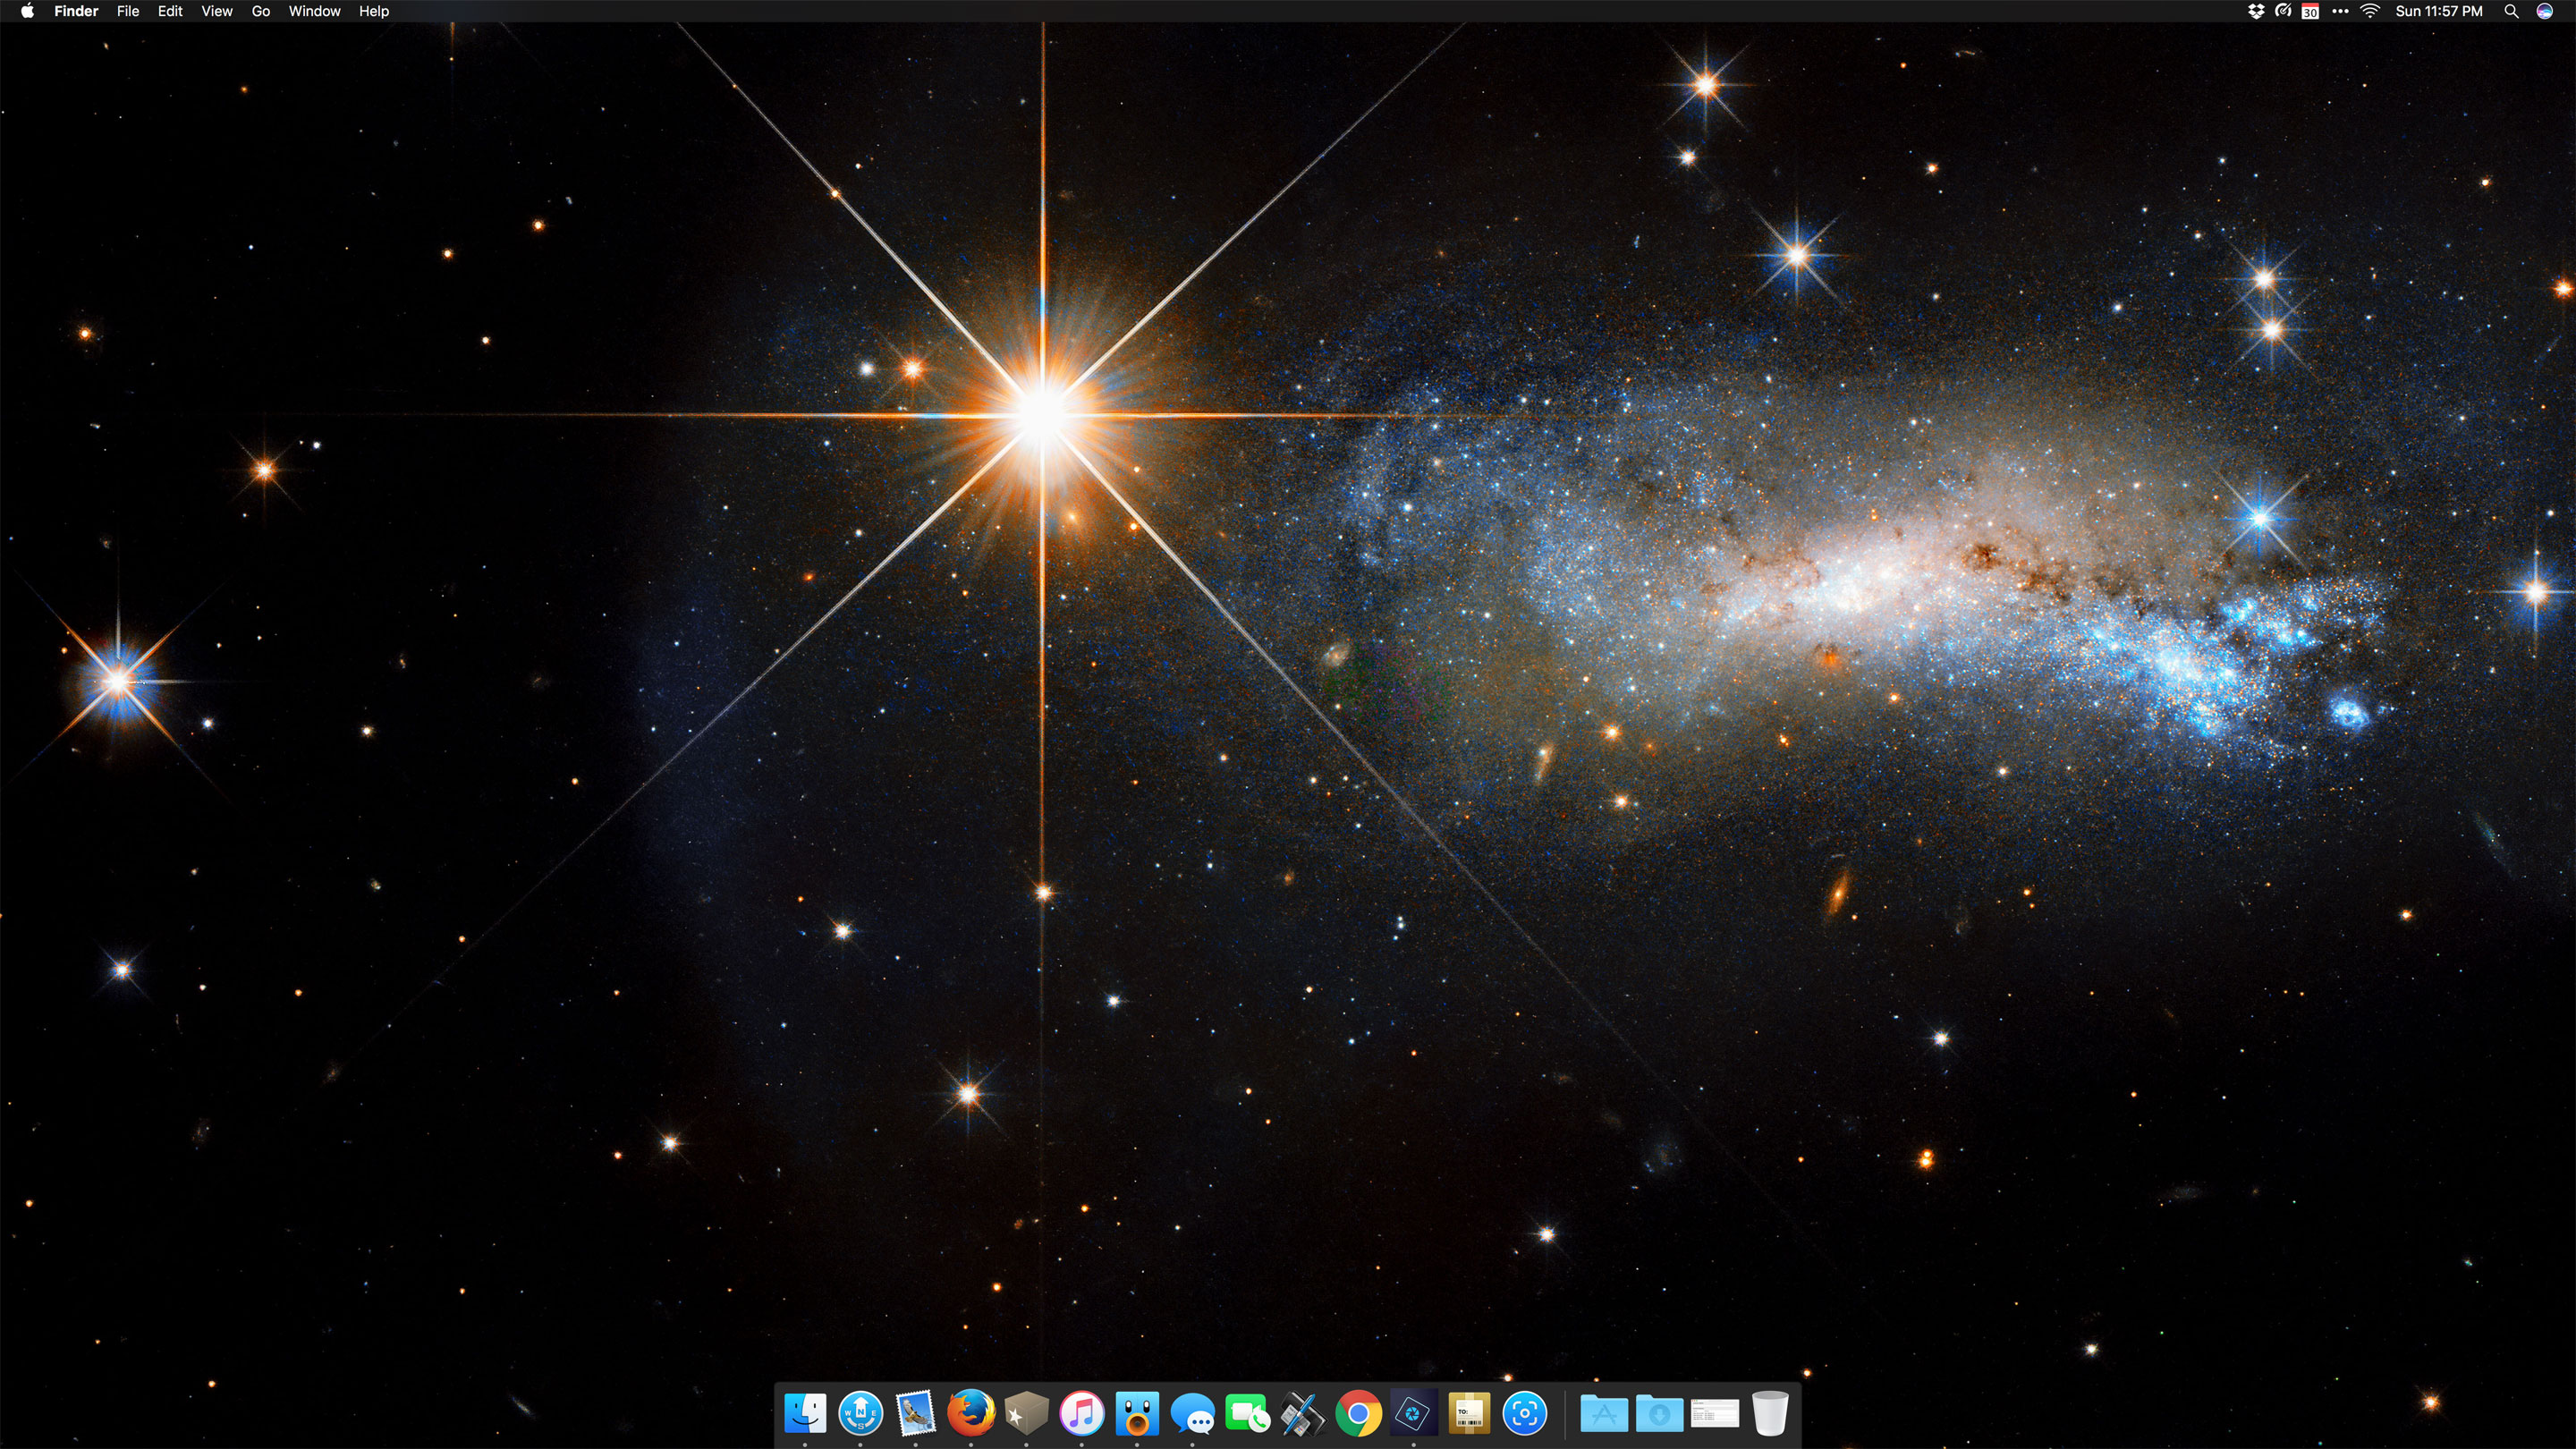This screenshot has height=1449, width=2576.
Task: Open Spotlight search magnifier
Action: (x=2511, y=11)
